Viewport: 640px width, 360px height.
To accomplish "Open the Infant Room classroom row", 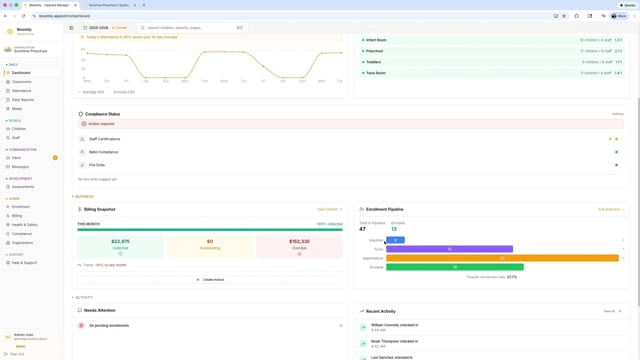I will point(492,40).
